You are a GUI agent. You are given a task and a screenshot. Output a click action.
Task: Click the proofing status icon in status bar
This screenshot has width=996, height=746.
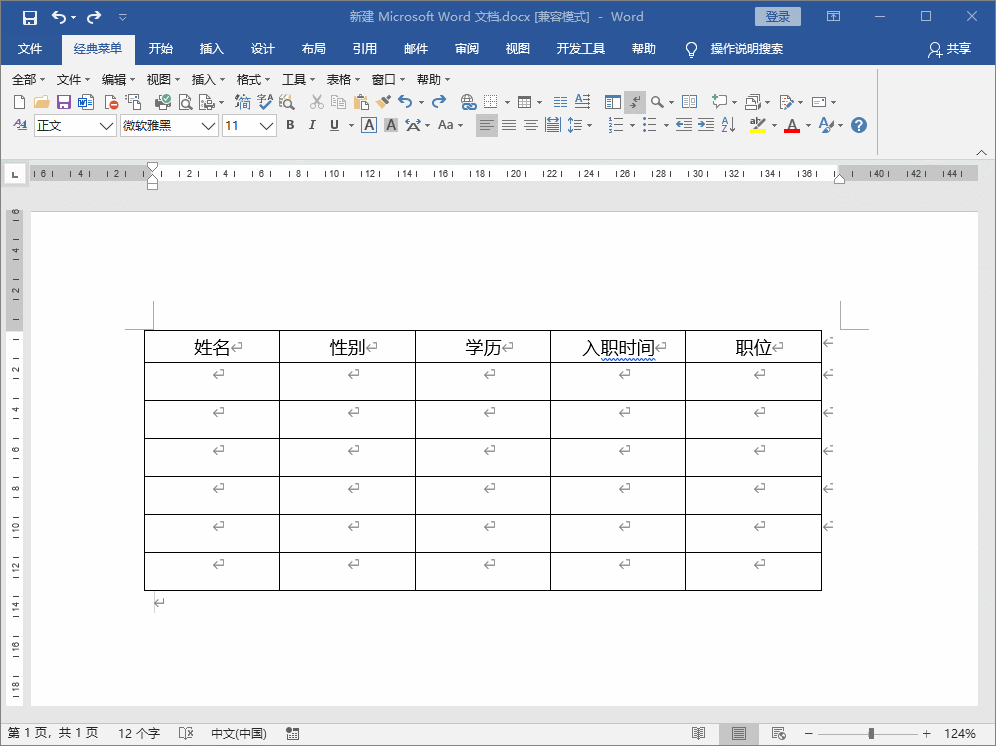click(x=185, y=733)
